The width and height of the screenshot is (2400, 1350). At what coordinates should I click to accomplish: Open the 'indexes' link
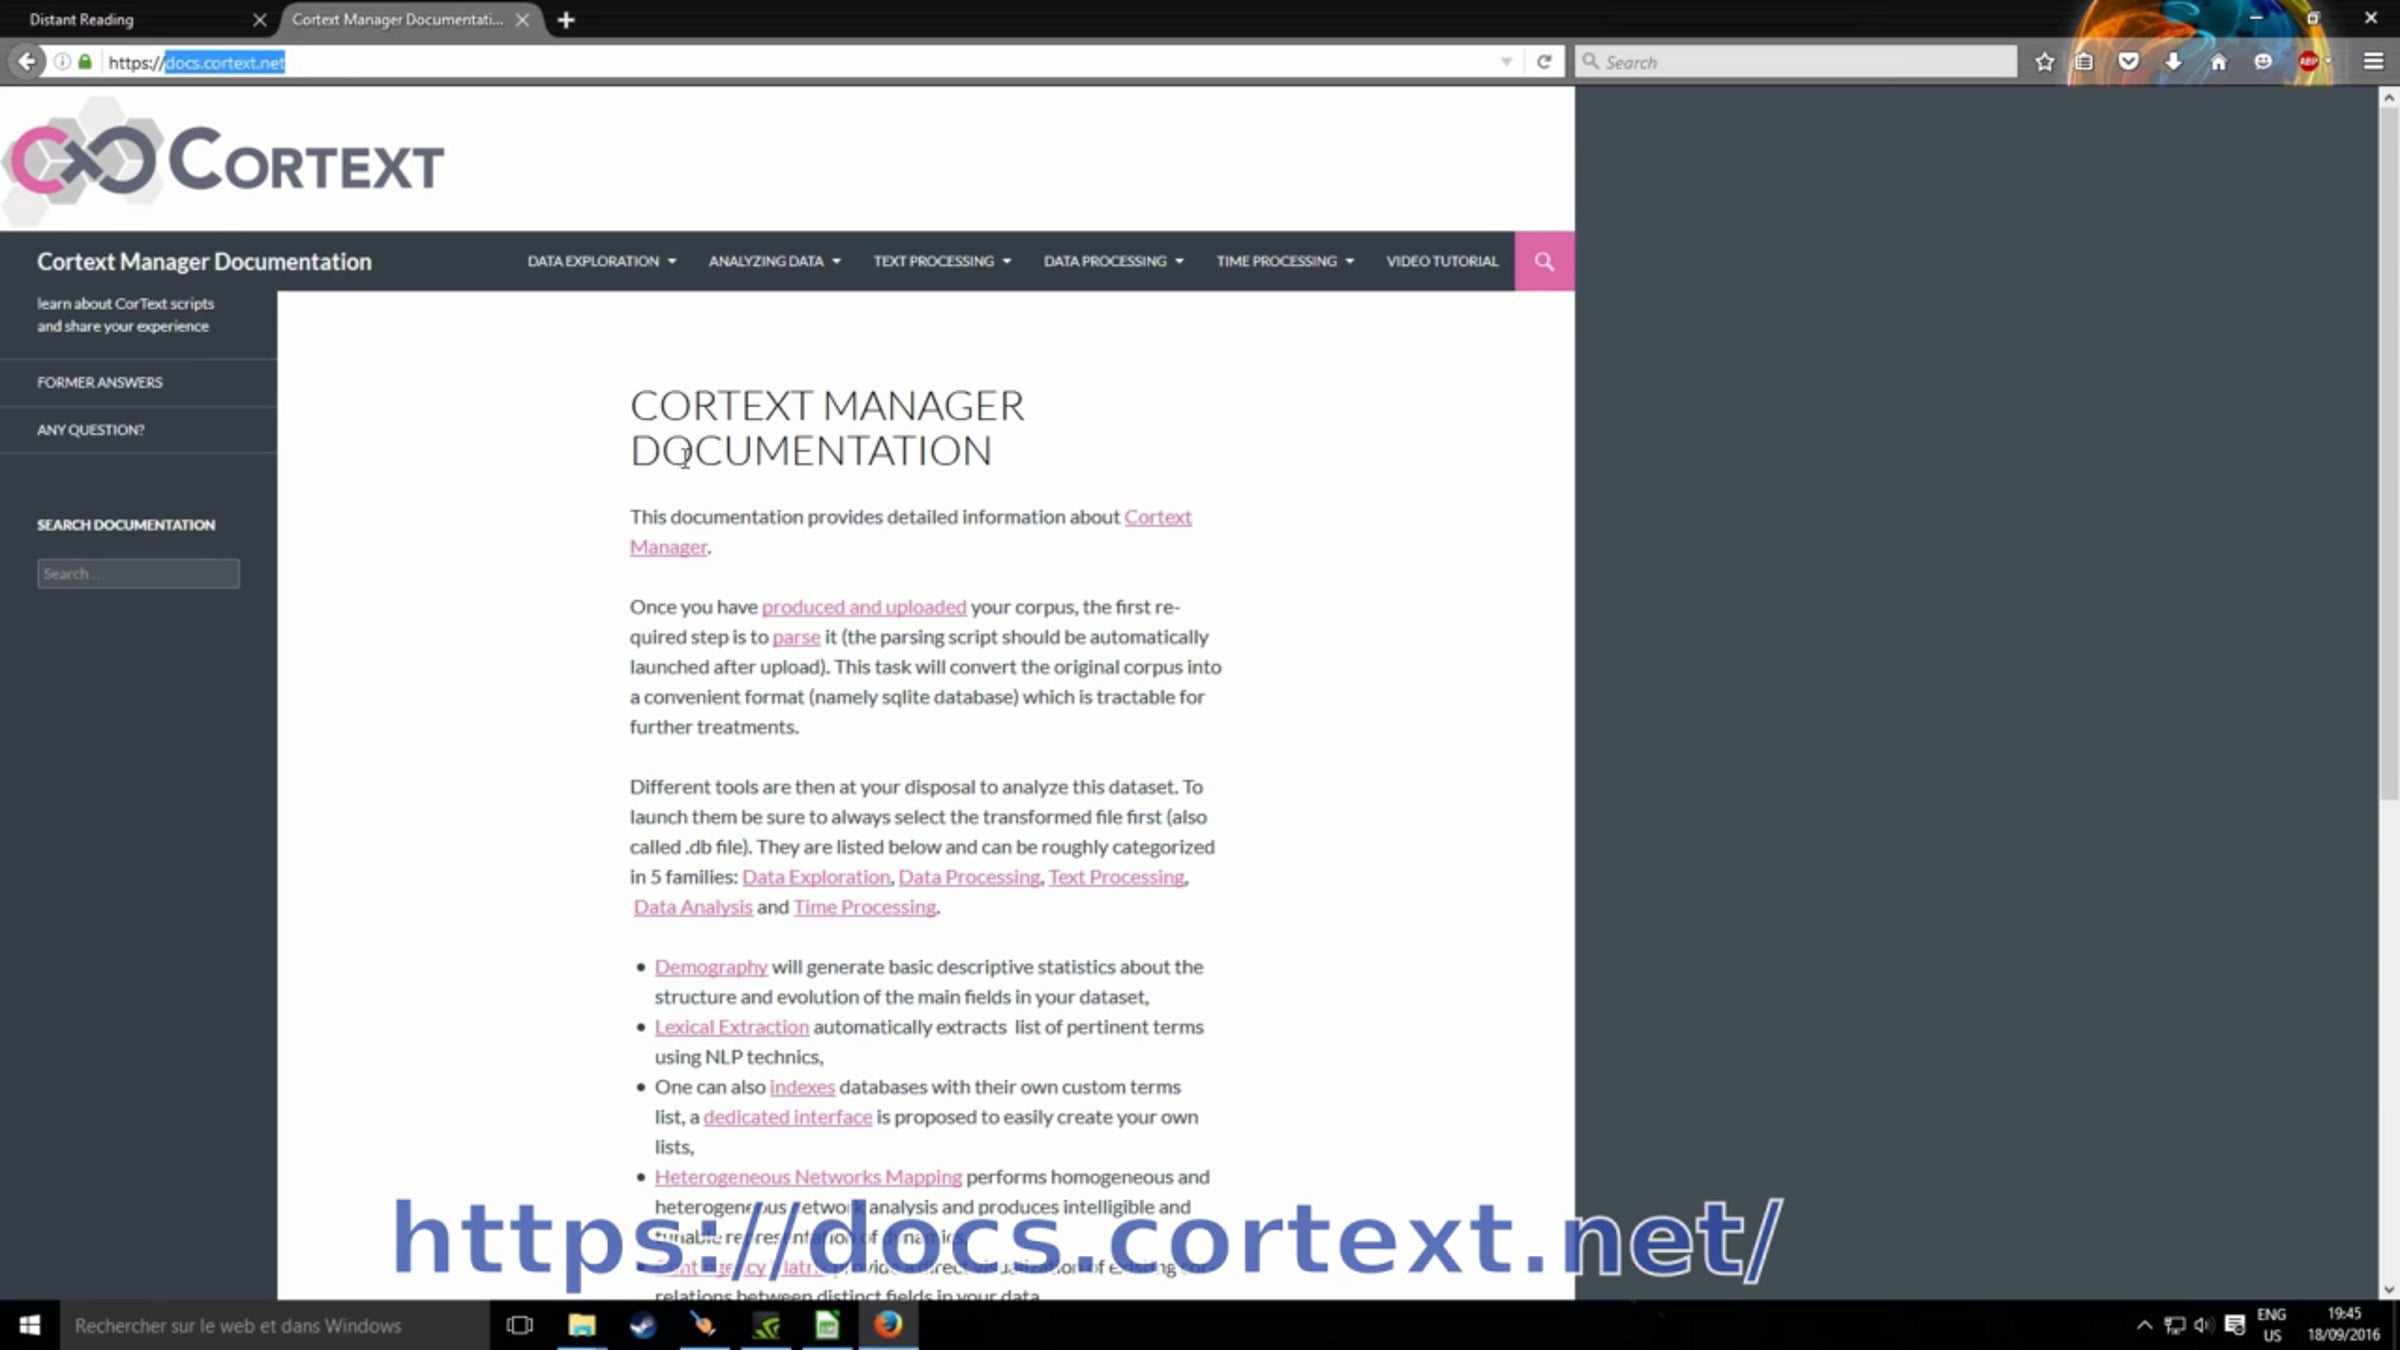coord(802,1087)
